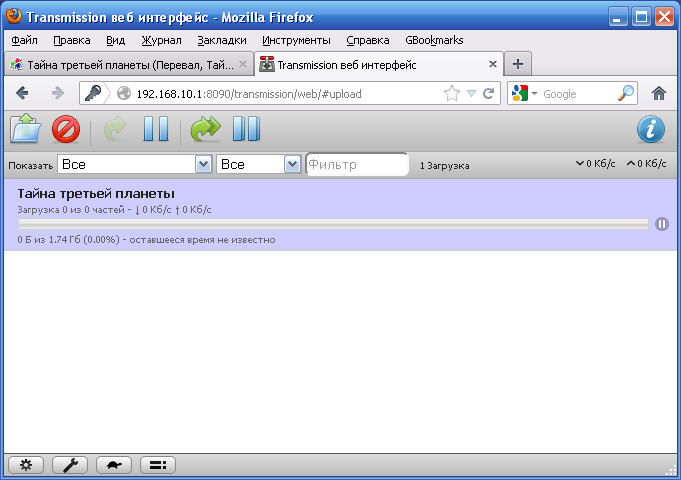Pause the selected torrents from the toolbar
This screenshot has height=480, width=681.
tap(156, 129)
